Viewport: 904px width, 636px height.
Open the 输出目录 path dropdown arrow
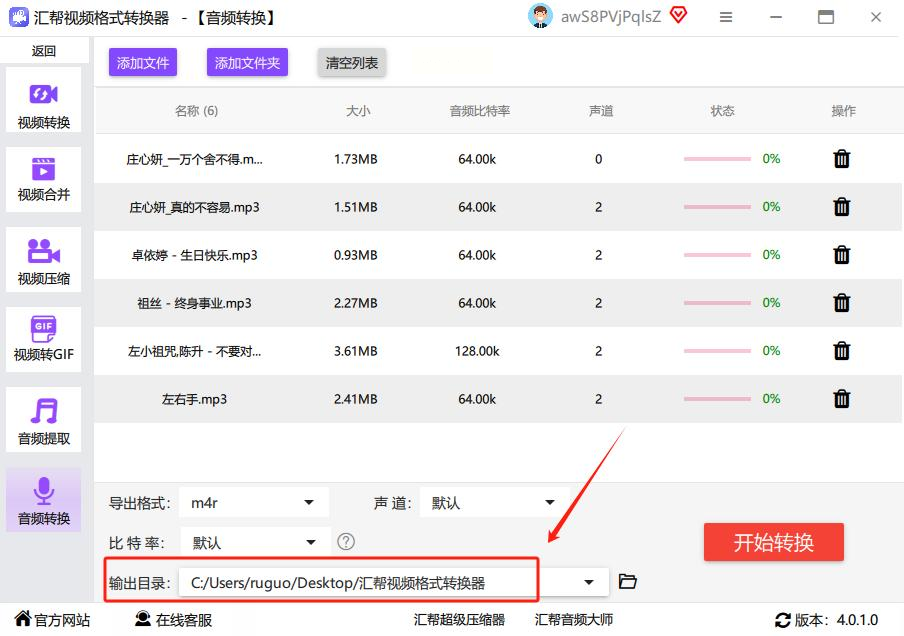(590, 582)
